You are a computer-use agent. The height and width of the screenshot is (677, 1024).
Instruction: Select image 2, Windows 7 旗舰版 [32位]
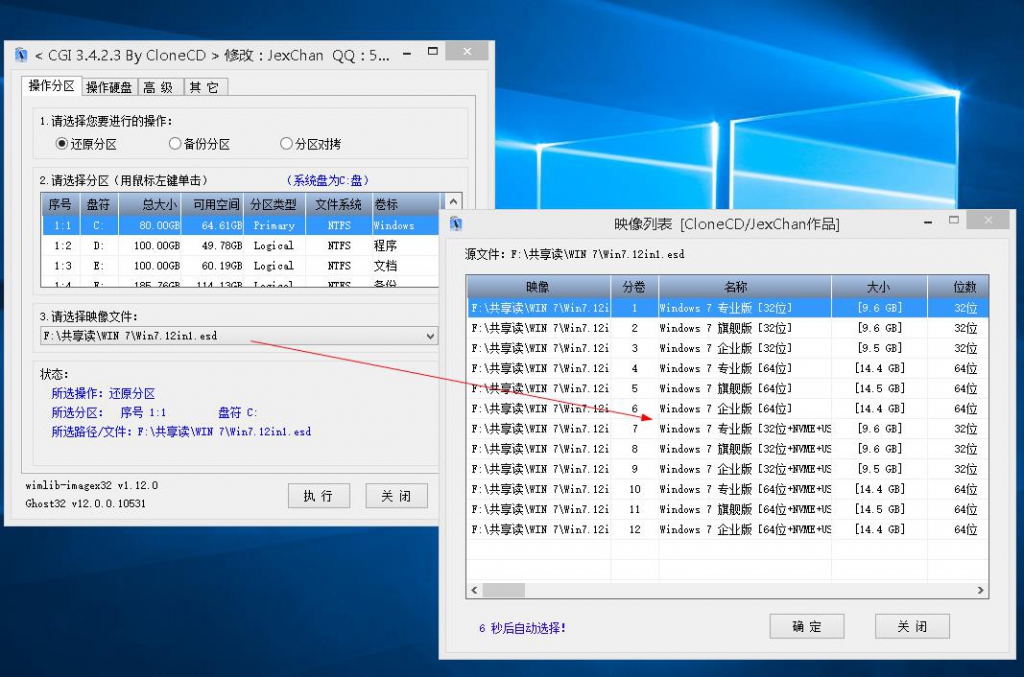click(728, 328)
